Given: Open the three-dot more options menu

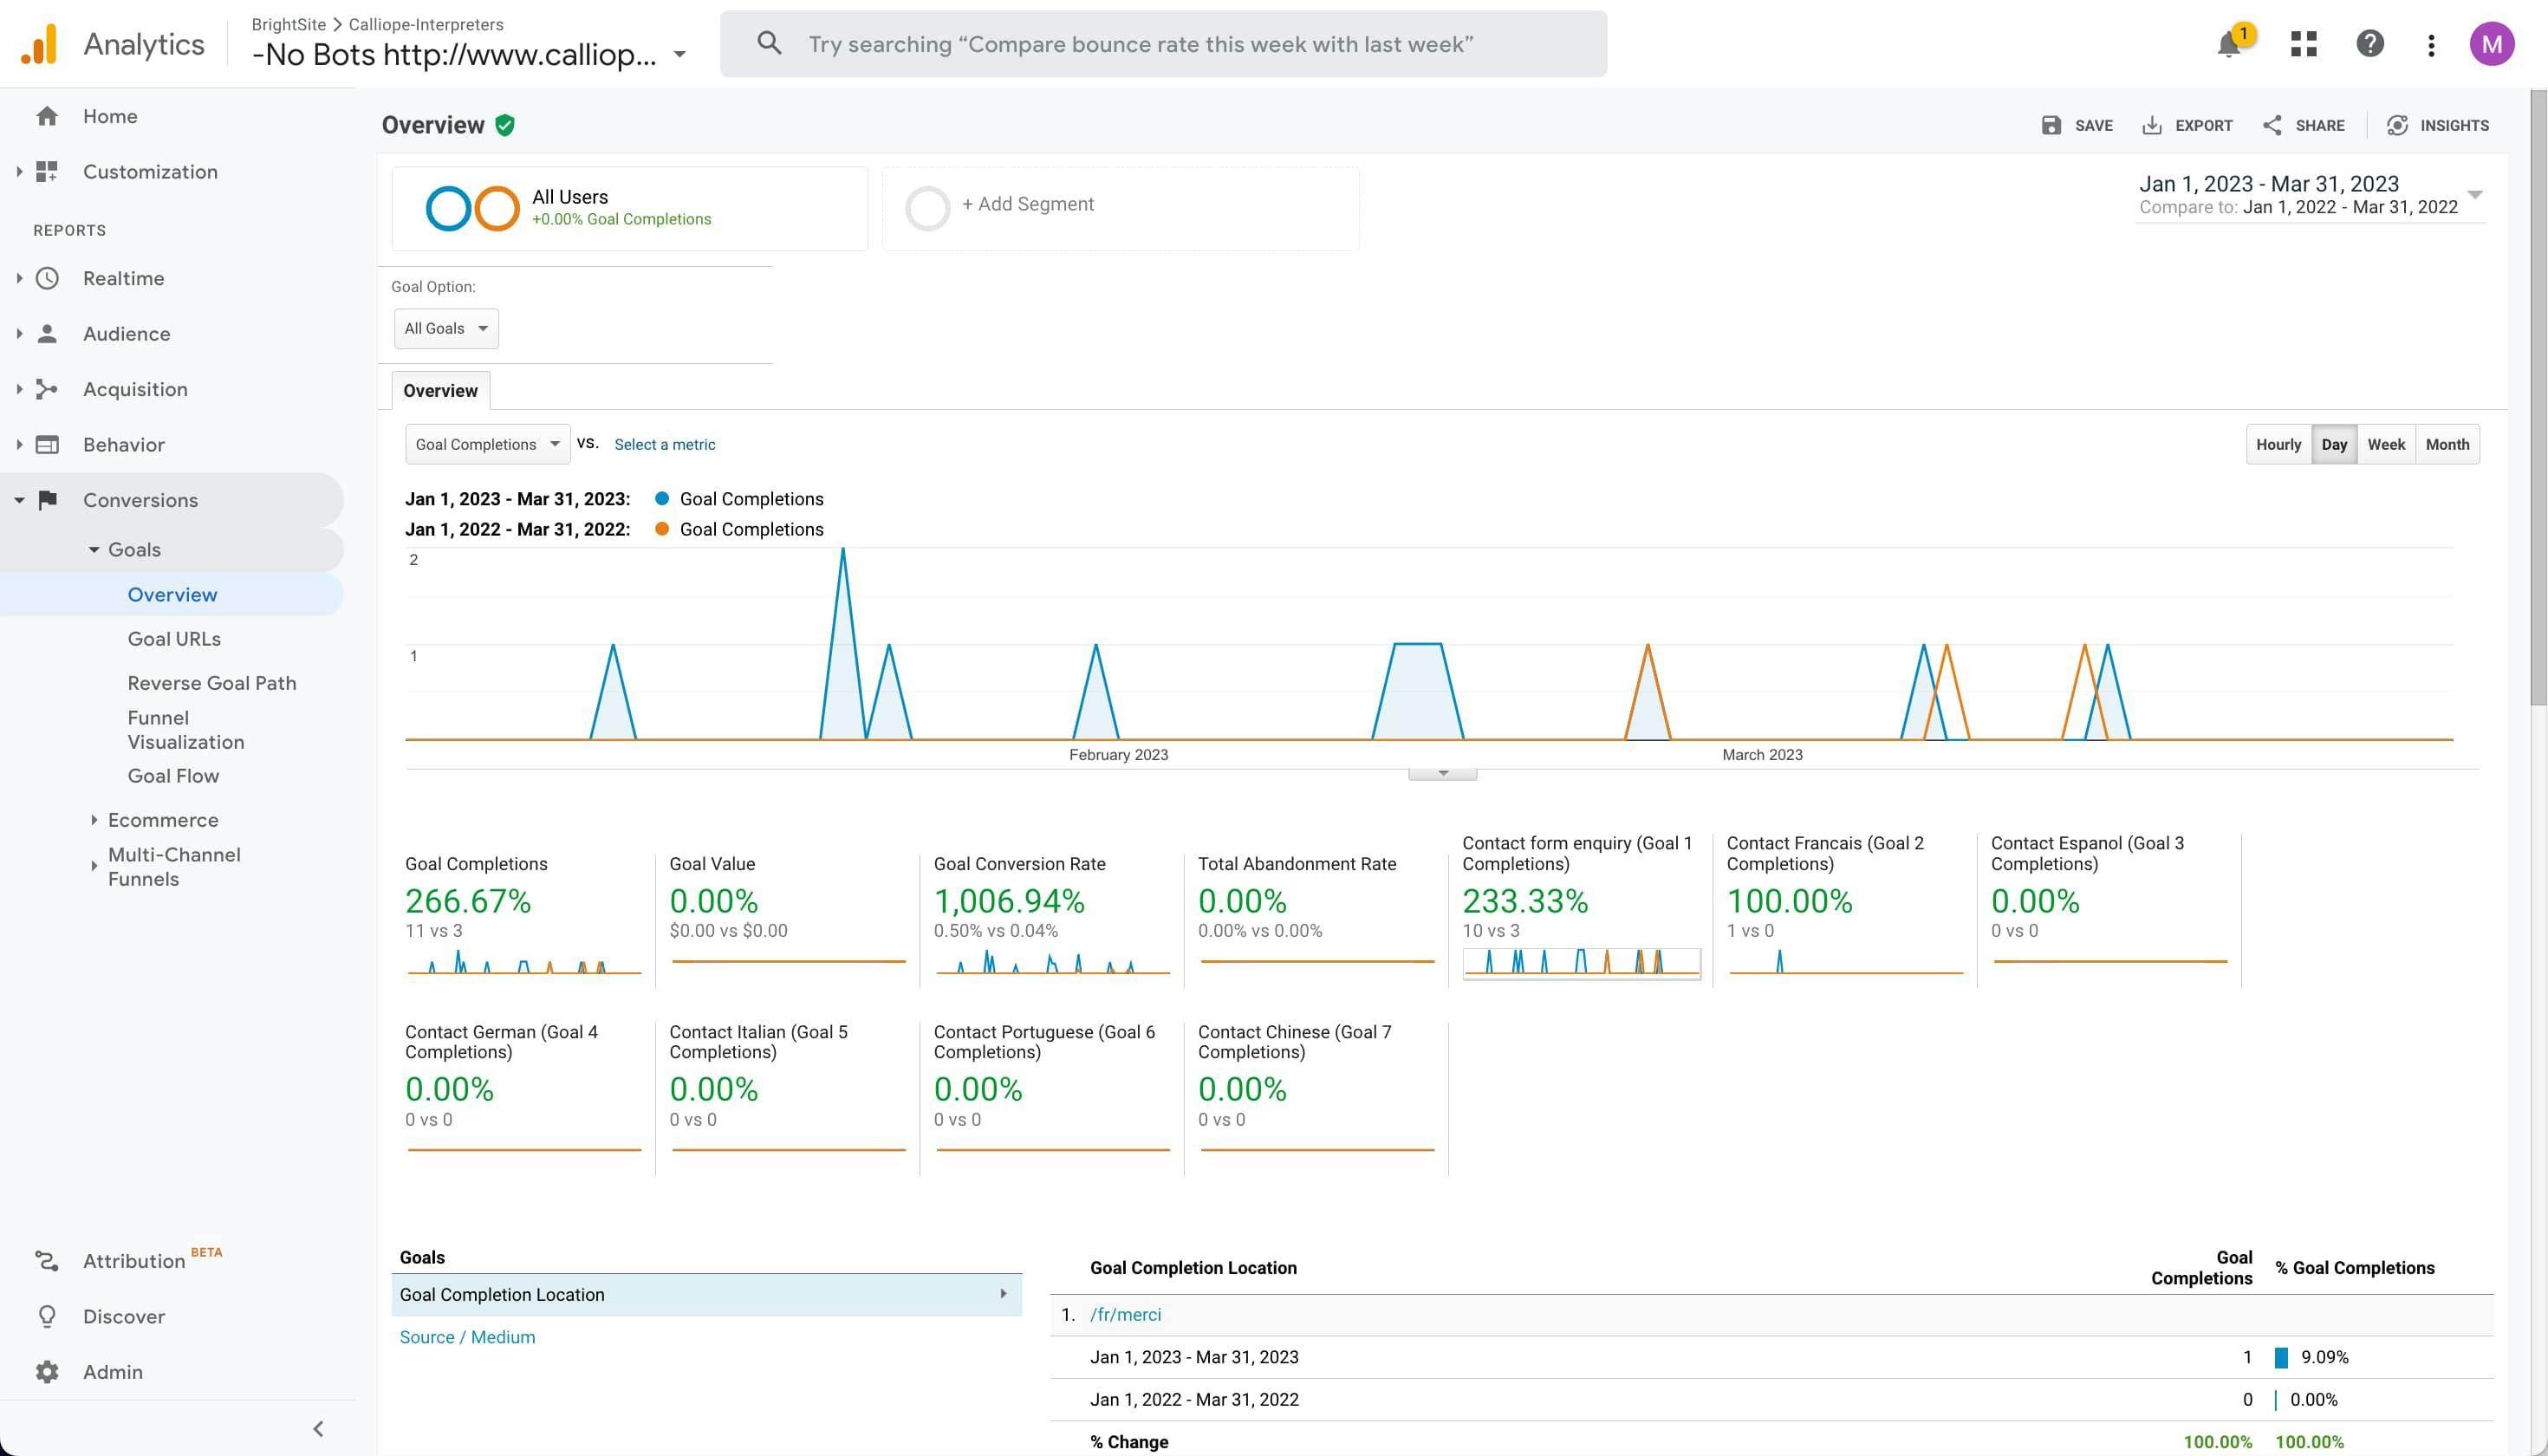Looking at the screenshot, I should pyautogui.click(x=2431, y=45).
